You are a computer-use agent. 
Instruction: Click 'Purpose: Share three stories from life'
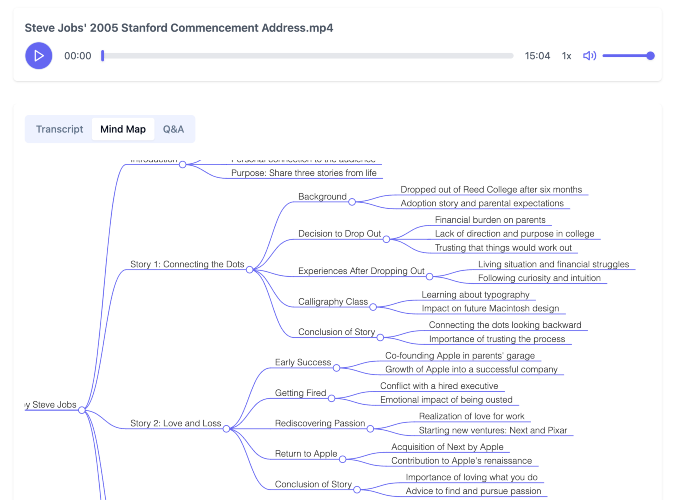(x=304, y=173)
